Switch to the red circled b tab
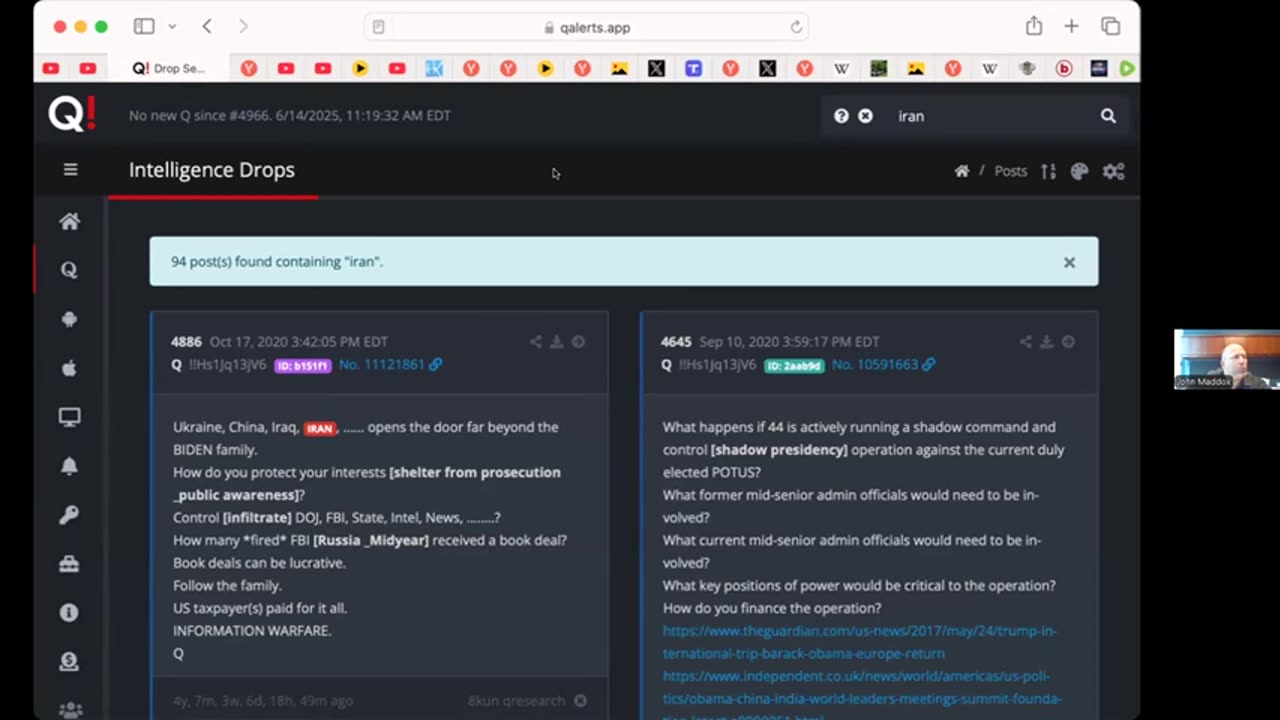The width and height of the screenshot is (1280, 720). pyautogui.click(x=1064, y=69)
